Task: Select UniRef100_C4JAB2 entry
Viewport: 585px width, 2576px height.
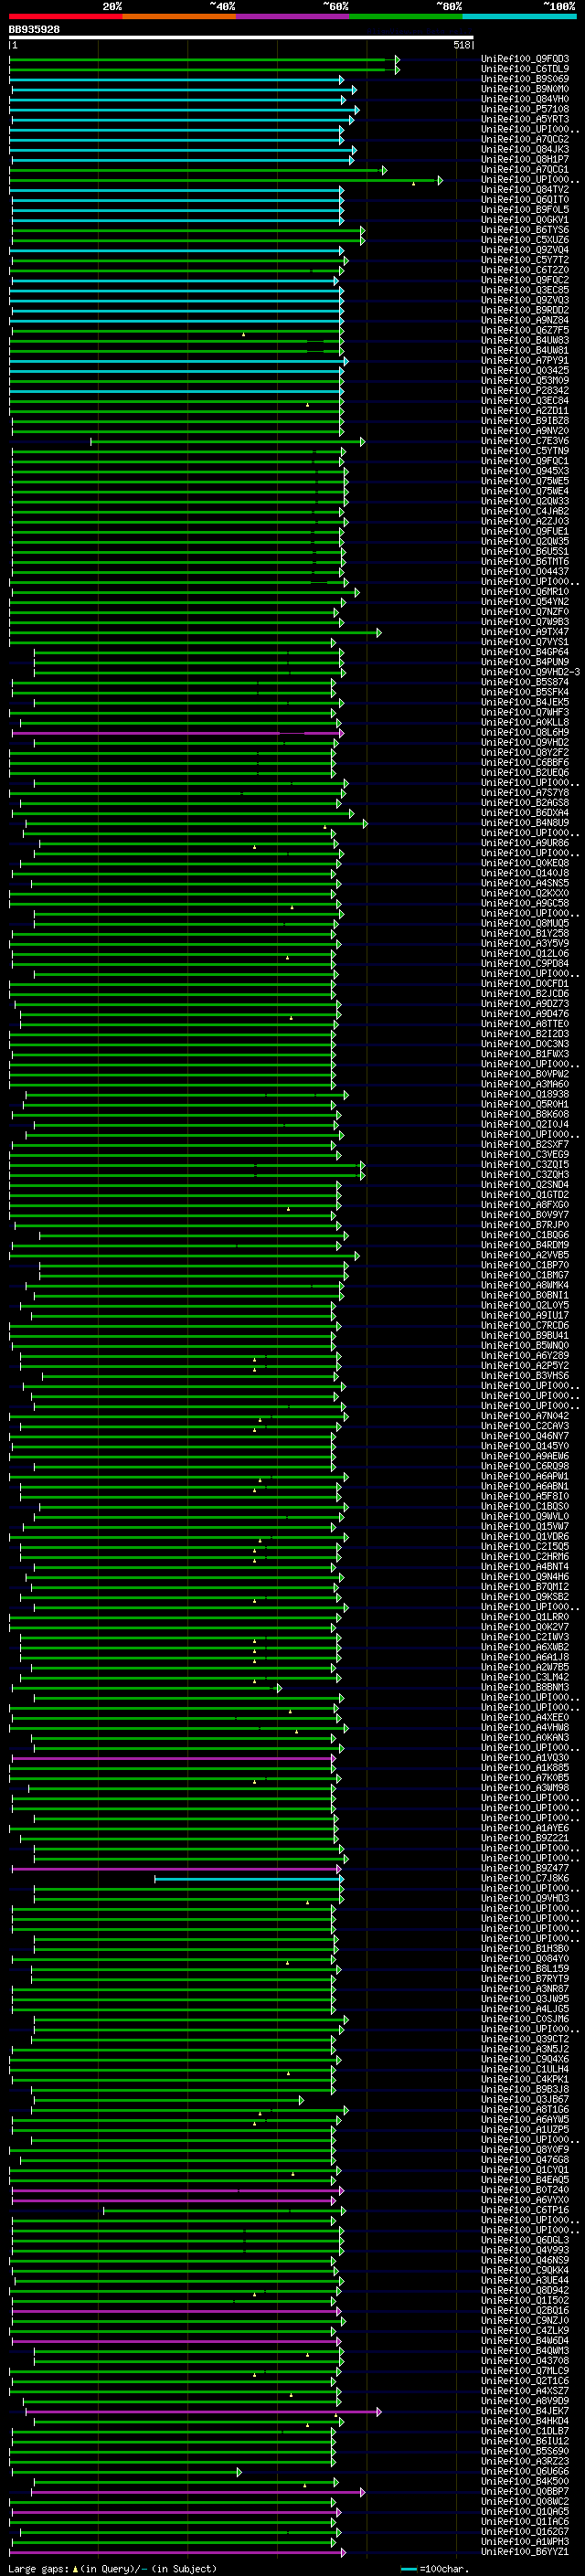Action: click(525, 511)
